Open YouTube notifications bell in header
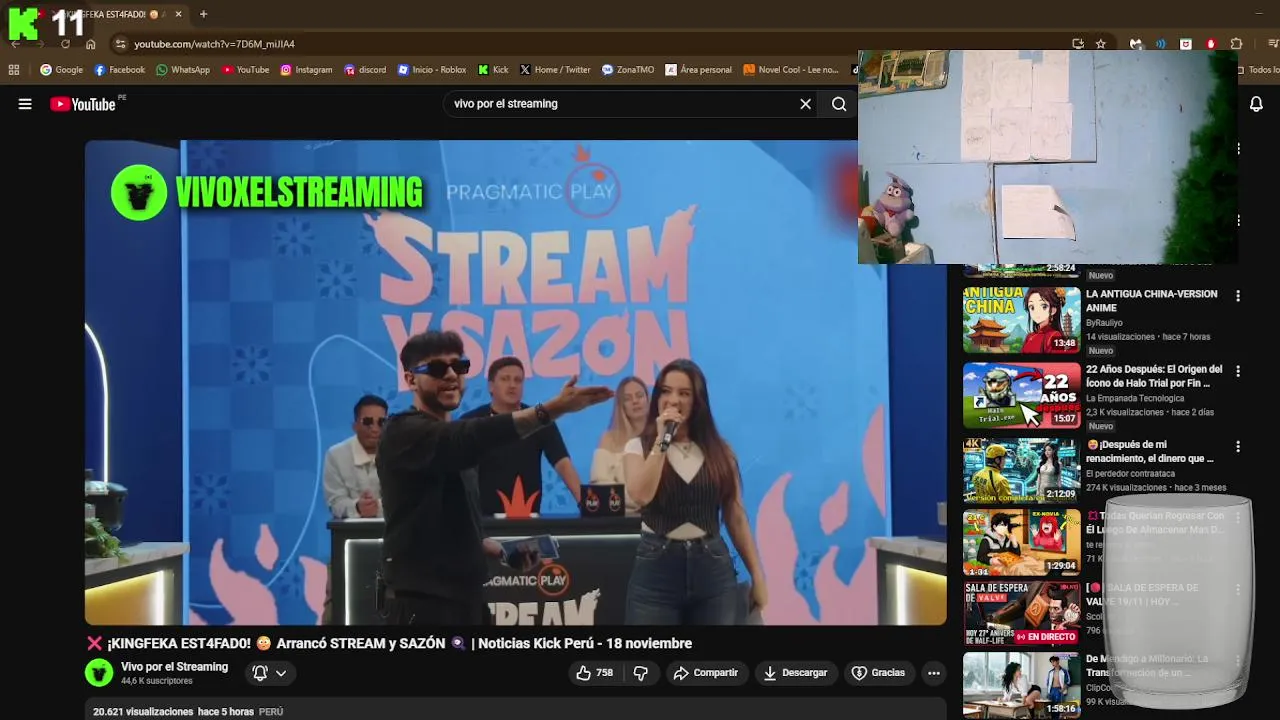 click(1256, 104)
